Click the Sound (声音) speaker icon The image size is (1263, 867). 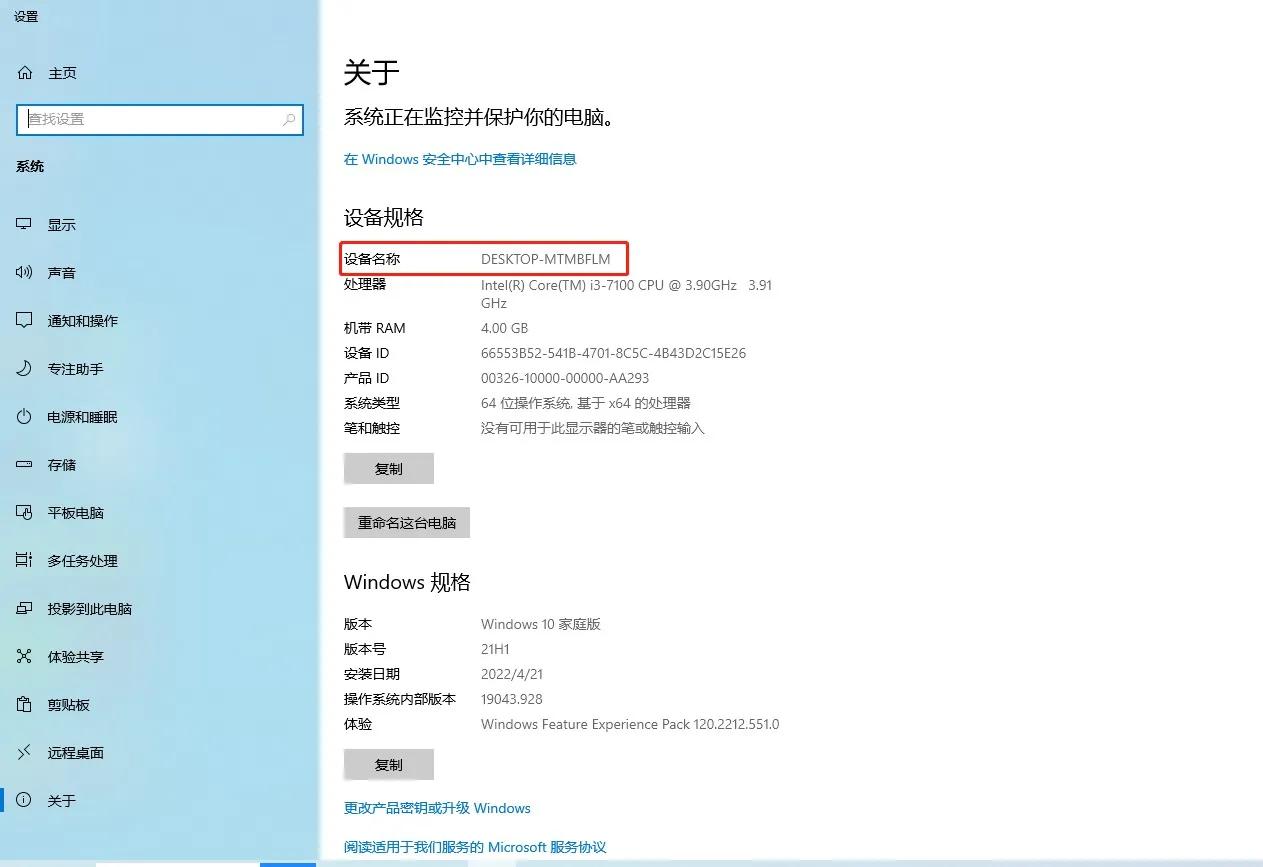coord(25,273)
